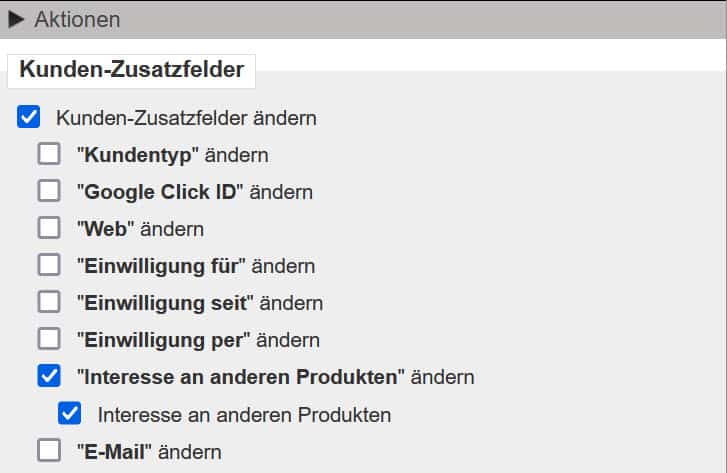Enable the Kundentyp ändern checkbox
The height and width of the screenshot is (473, 727).
49,155
